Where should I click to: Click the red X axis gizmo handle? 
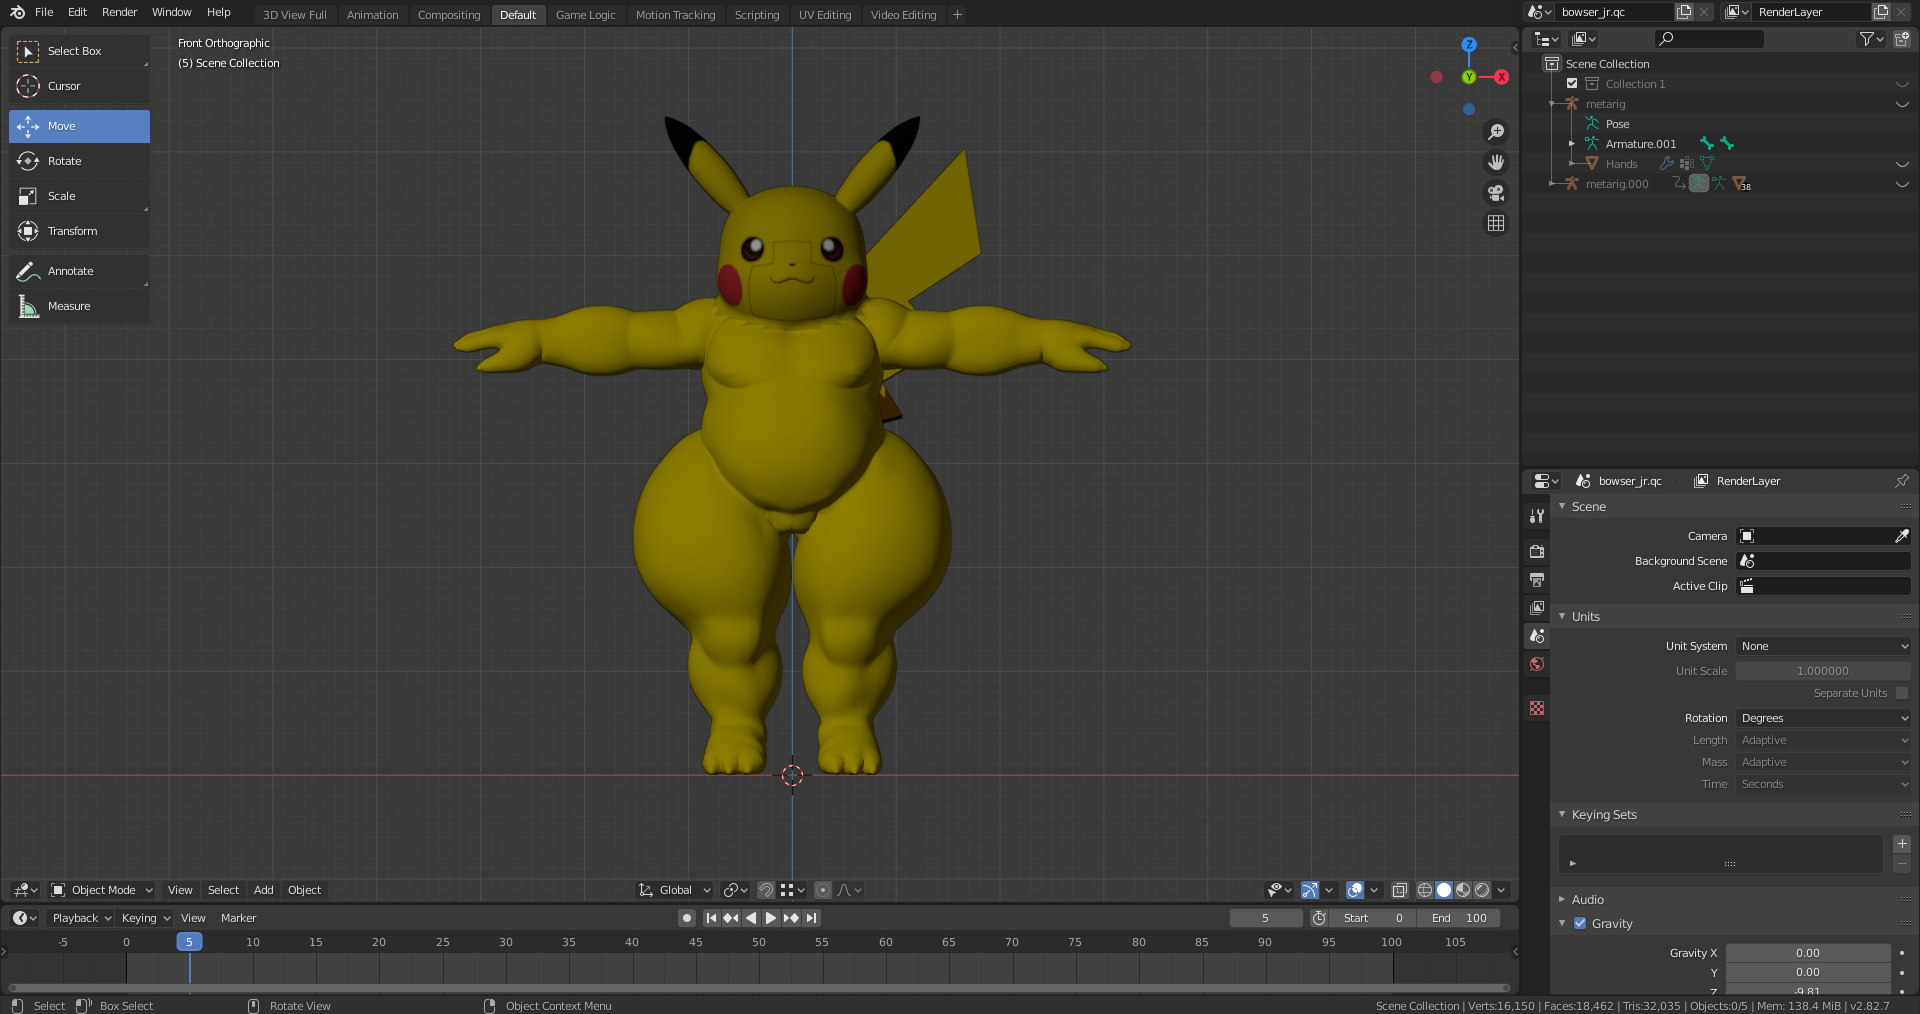point(1501,77)
